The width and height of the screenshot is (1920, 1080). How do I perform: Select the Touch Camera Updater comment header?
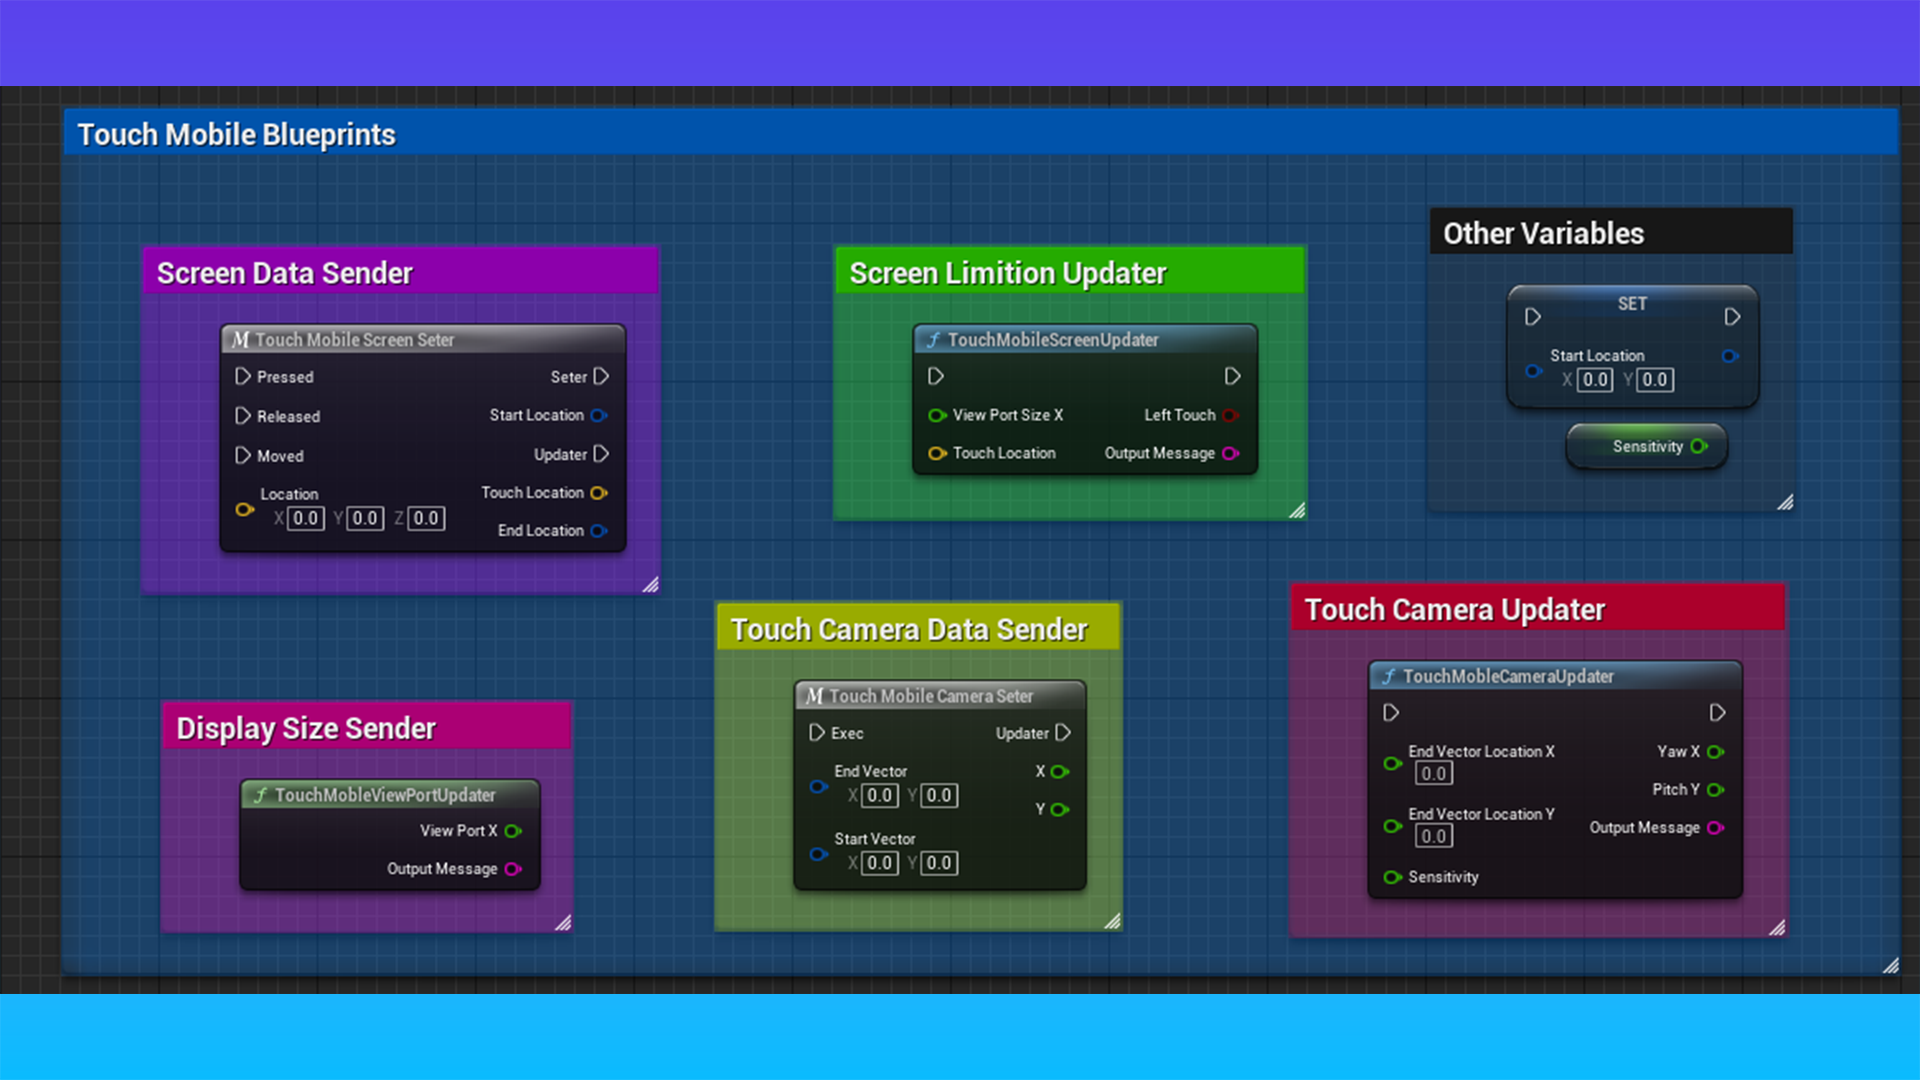pos(1455,608)
